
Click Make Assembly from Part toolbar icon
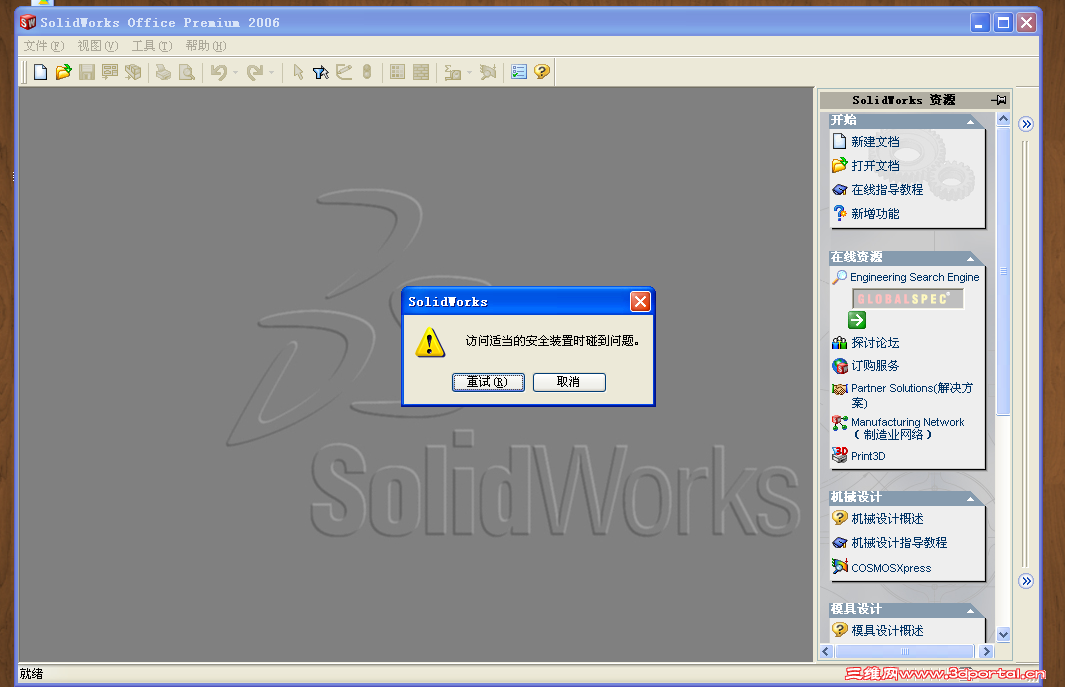133,72
